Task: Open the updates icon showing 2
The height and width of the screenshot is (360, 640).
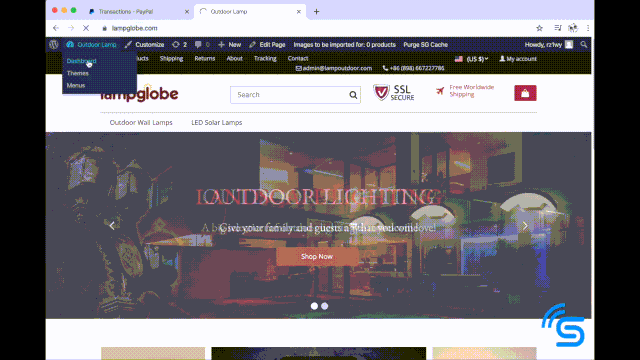Action: 179,44
